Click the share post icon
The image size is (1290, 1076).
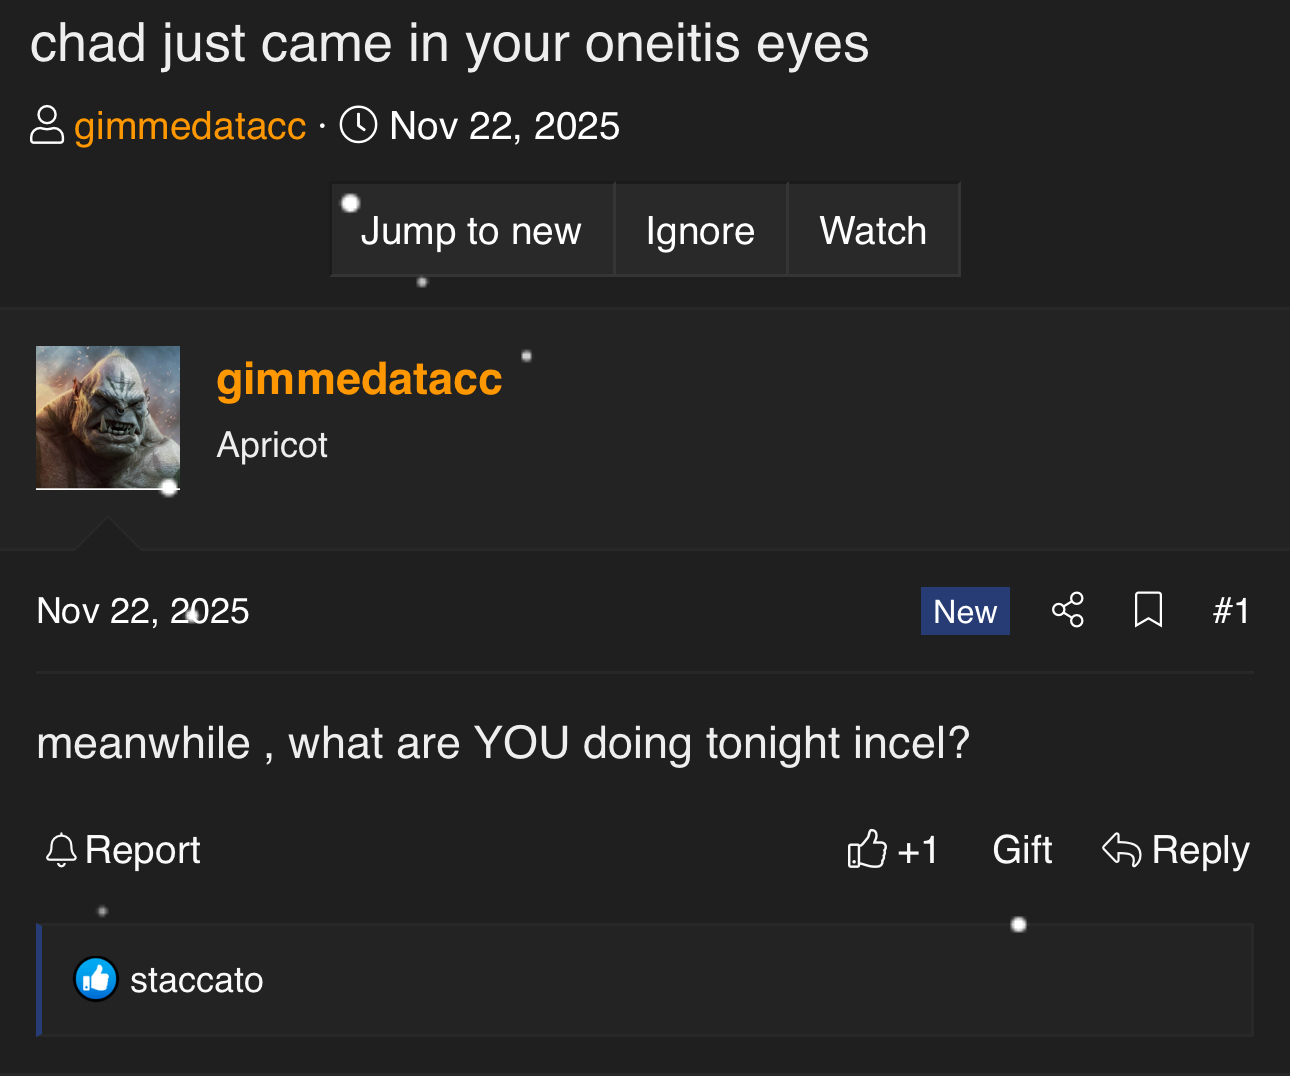coord(1067,610)
